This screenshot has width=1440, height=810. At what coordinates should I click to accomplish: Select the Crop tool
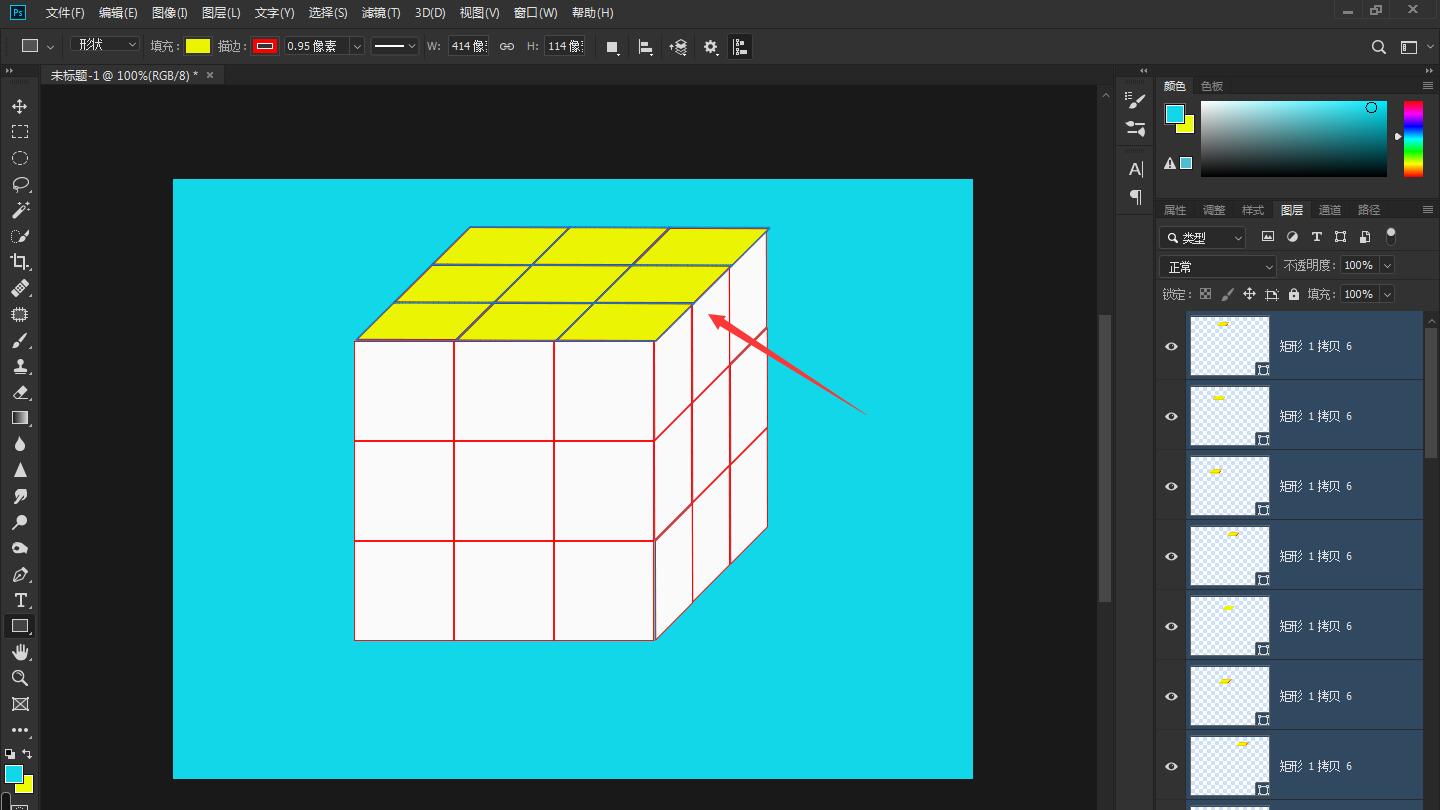(20, 262)
